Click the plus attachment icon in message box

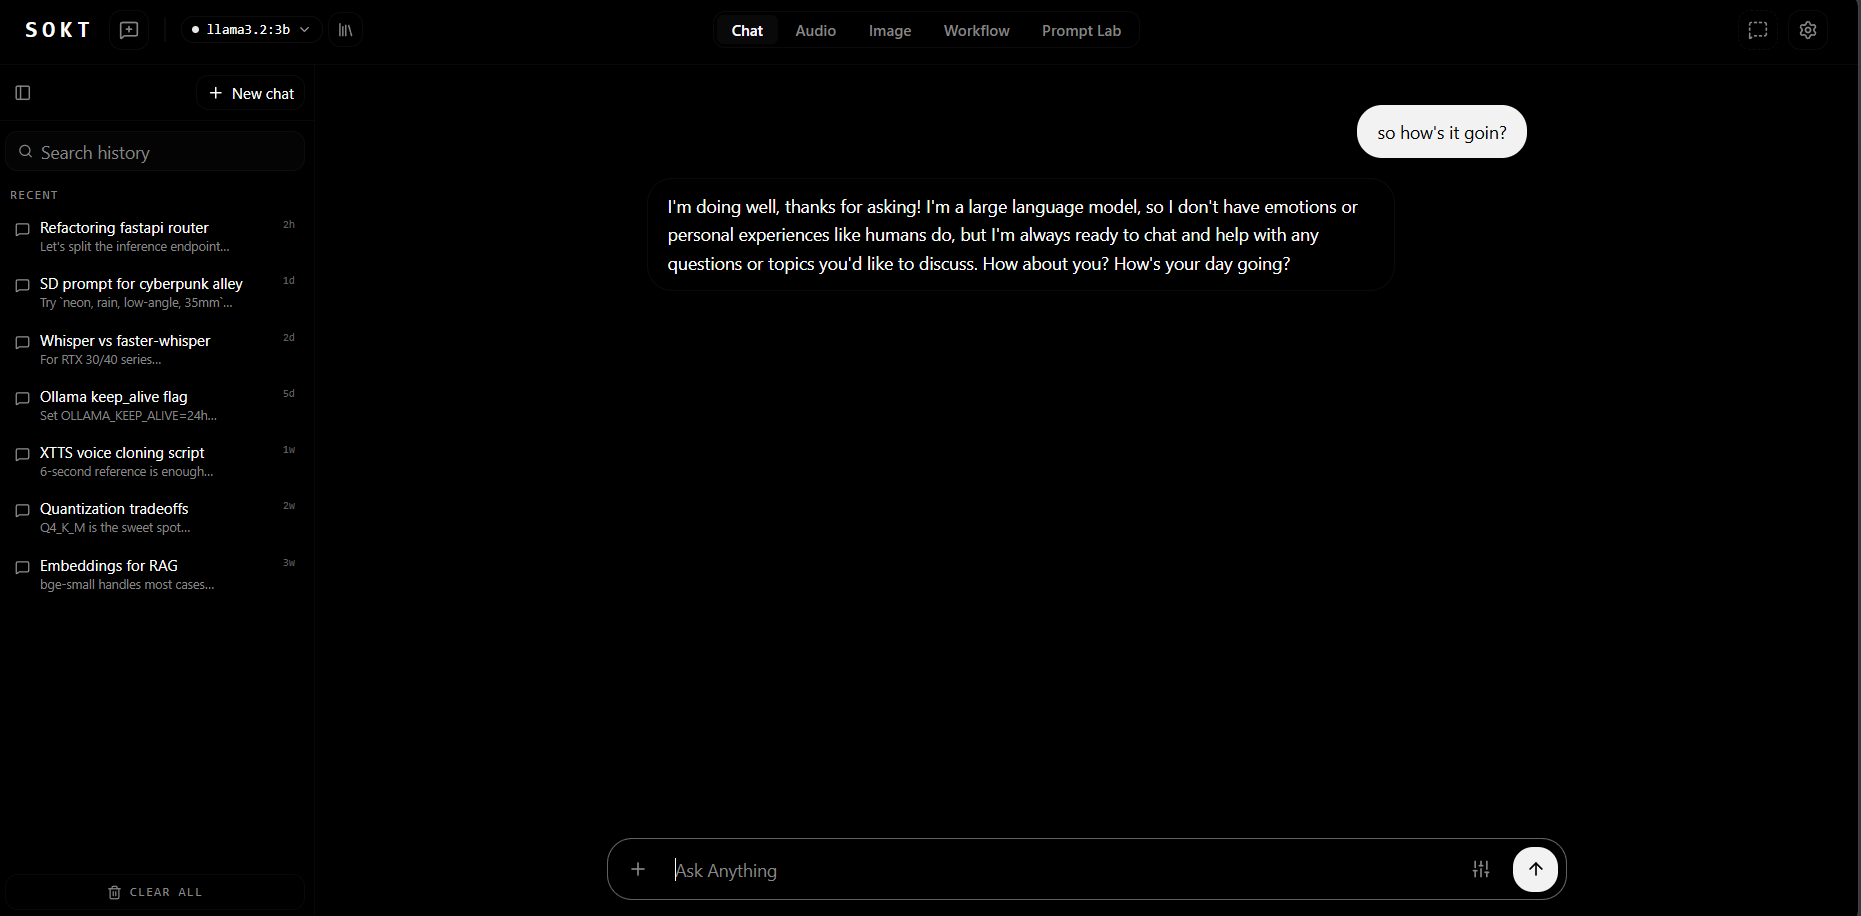tap(638, 869)
